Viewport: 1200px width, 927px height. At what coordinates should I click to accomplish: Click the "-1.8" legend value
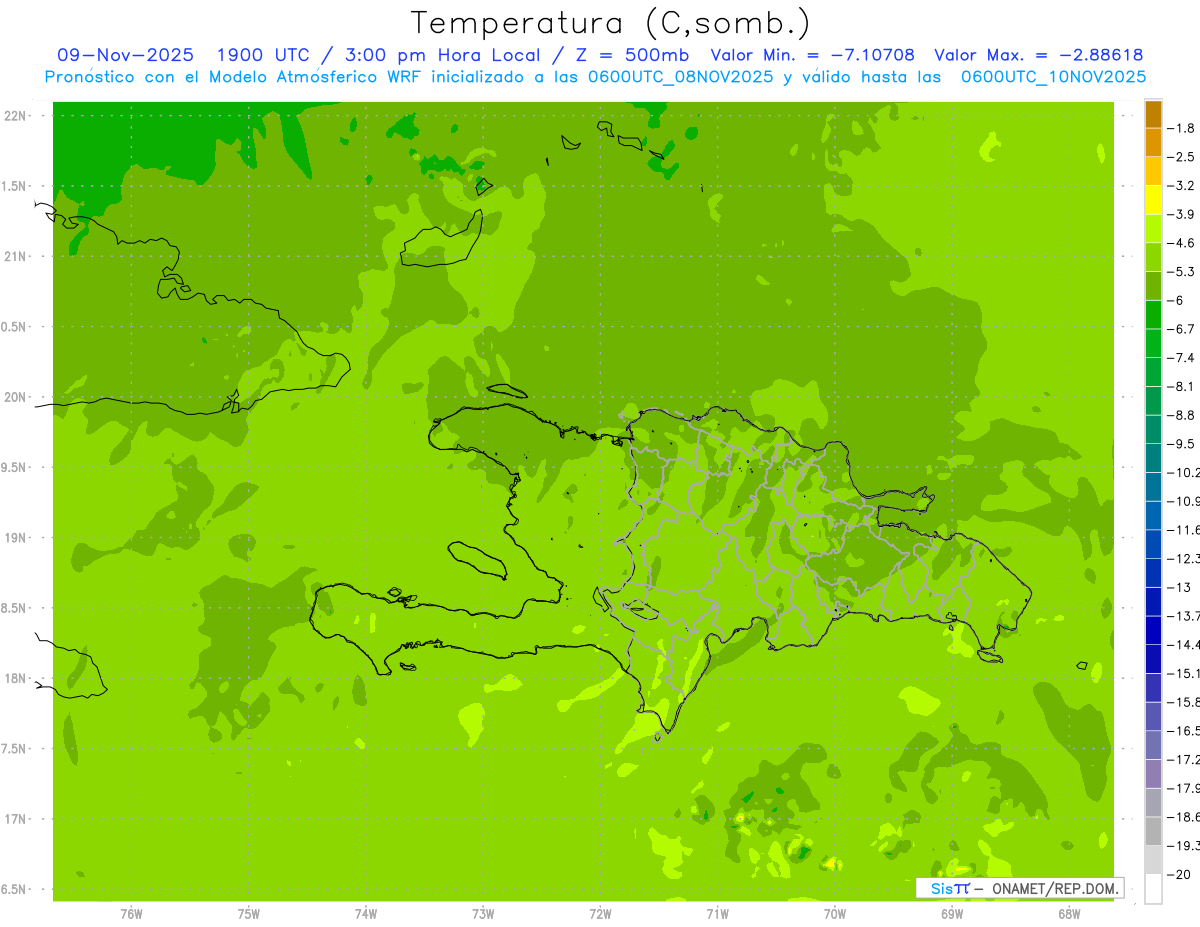1182,128
